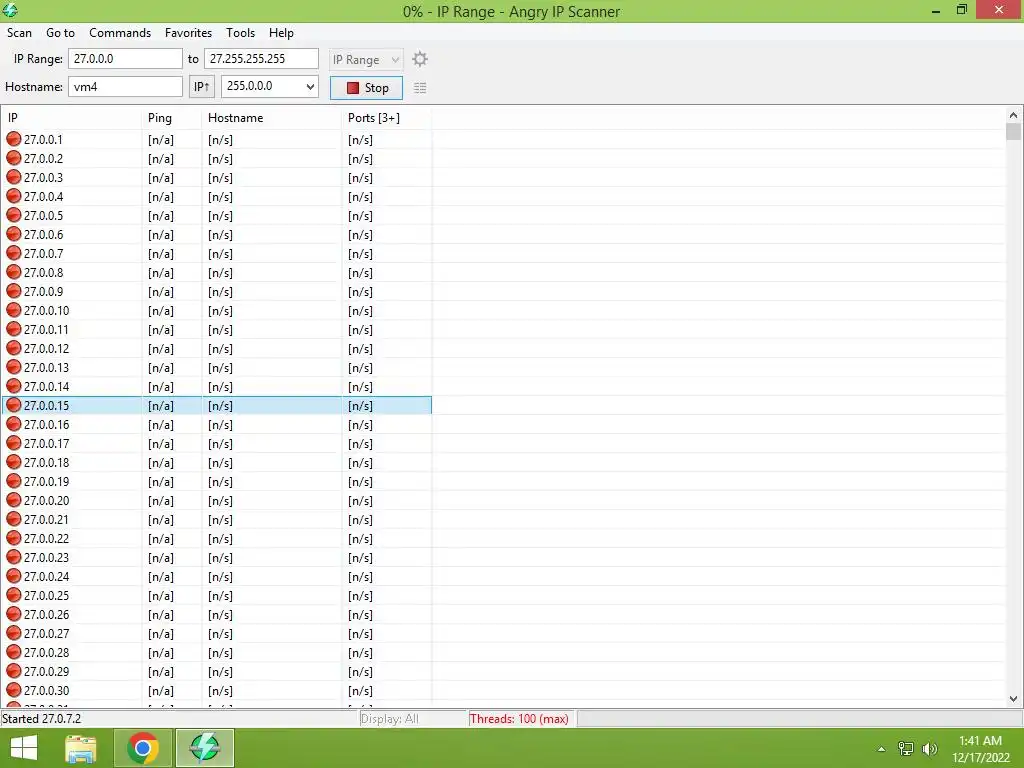
Task: Open the preferences gear icon
Action: pyautogui.click(x=420, y=59)
